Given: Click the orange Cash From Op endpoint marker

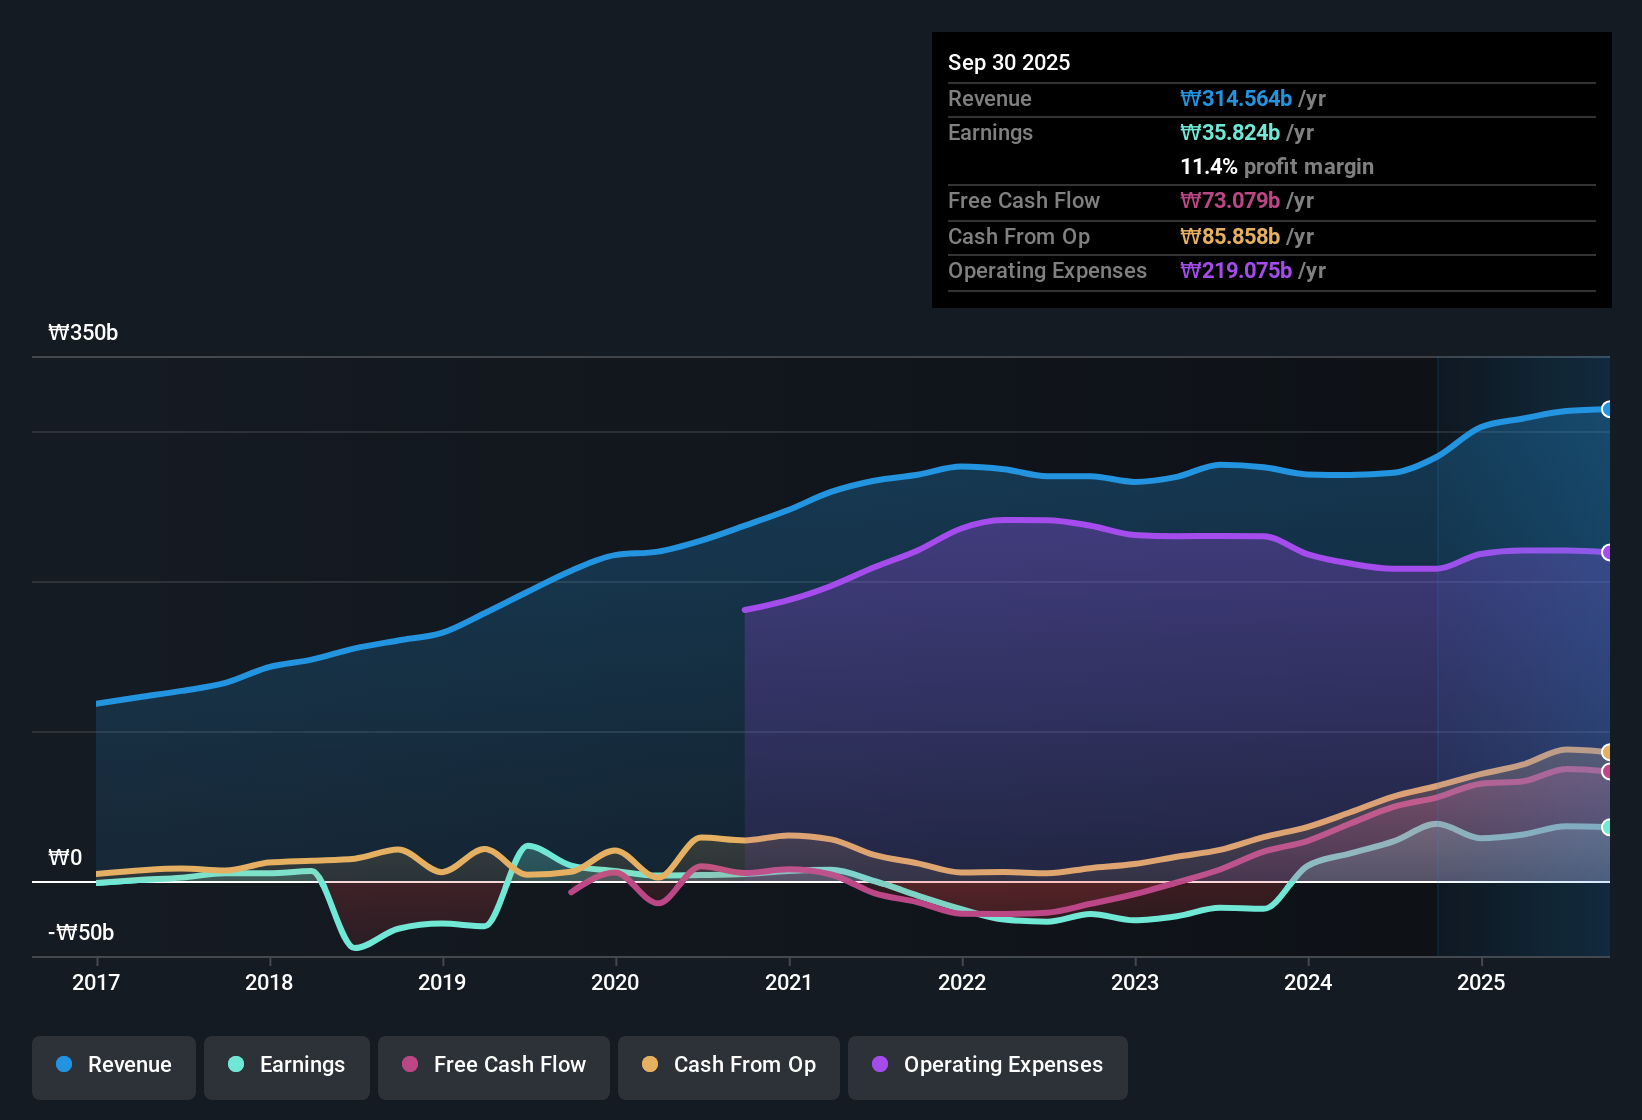Looking at the screenshot, I should tap(1607, 753).
